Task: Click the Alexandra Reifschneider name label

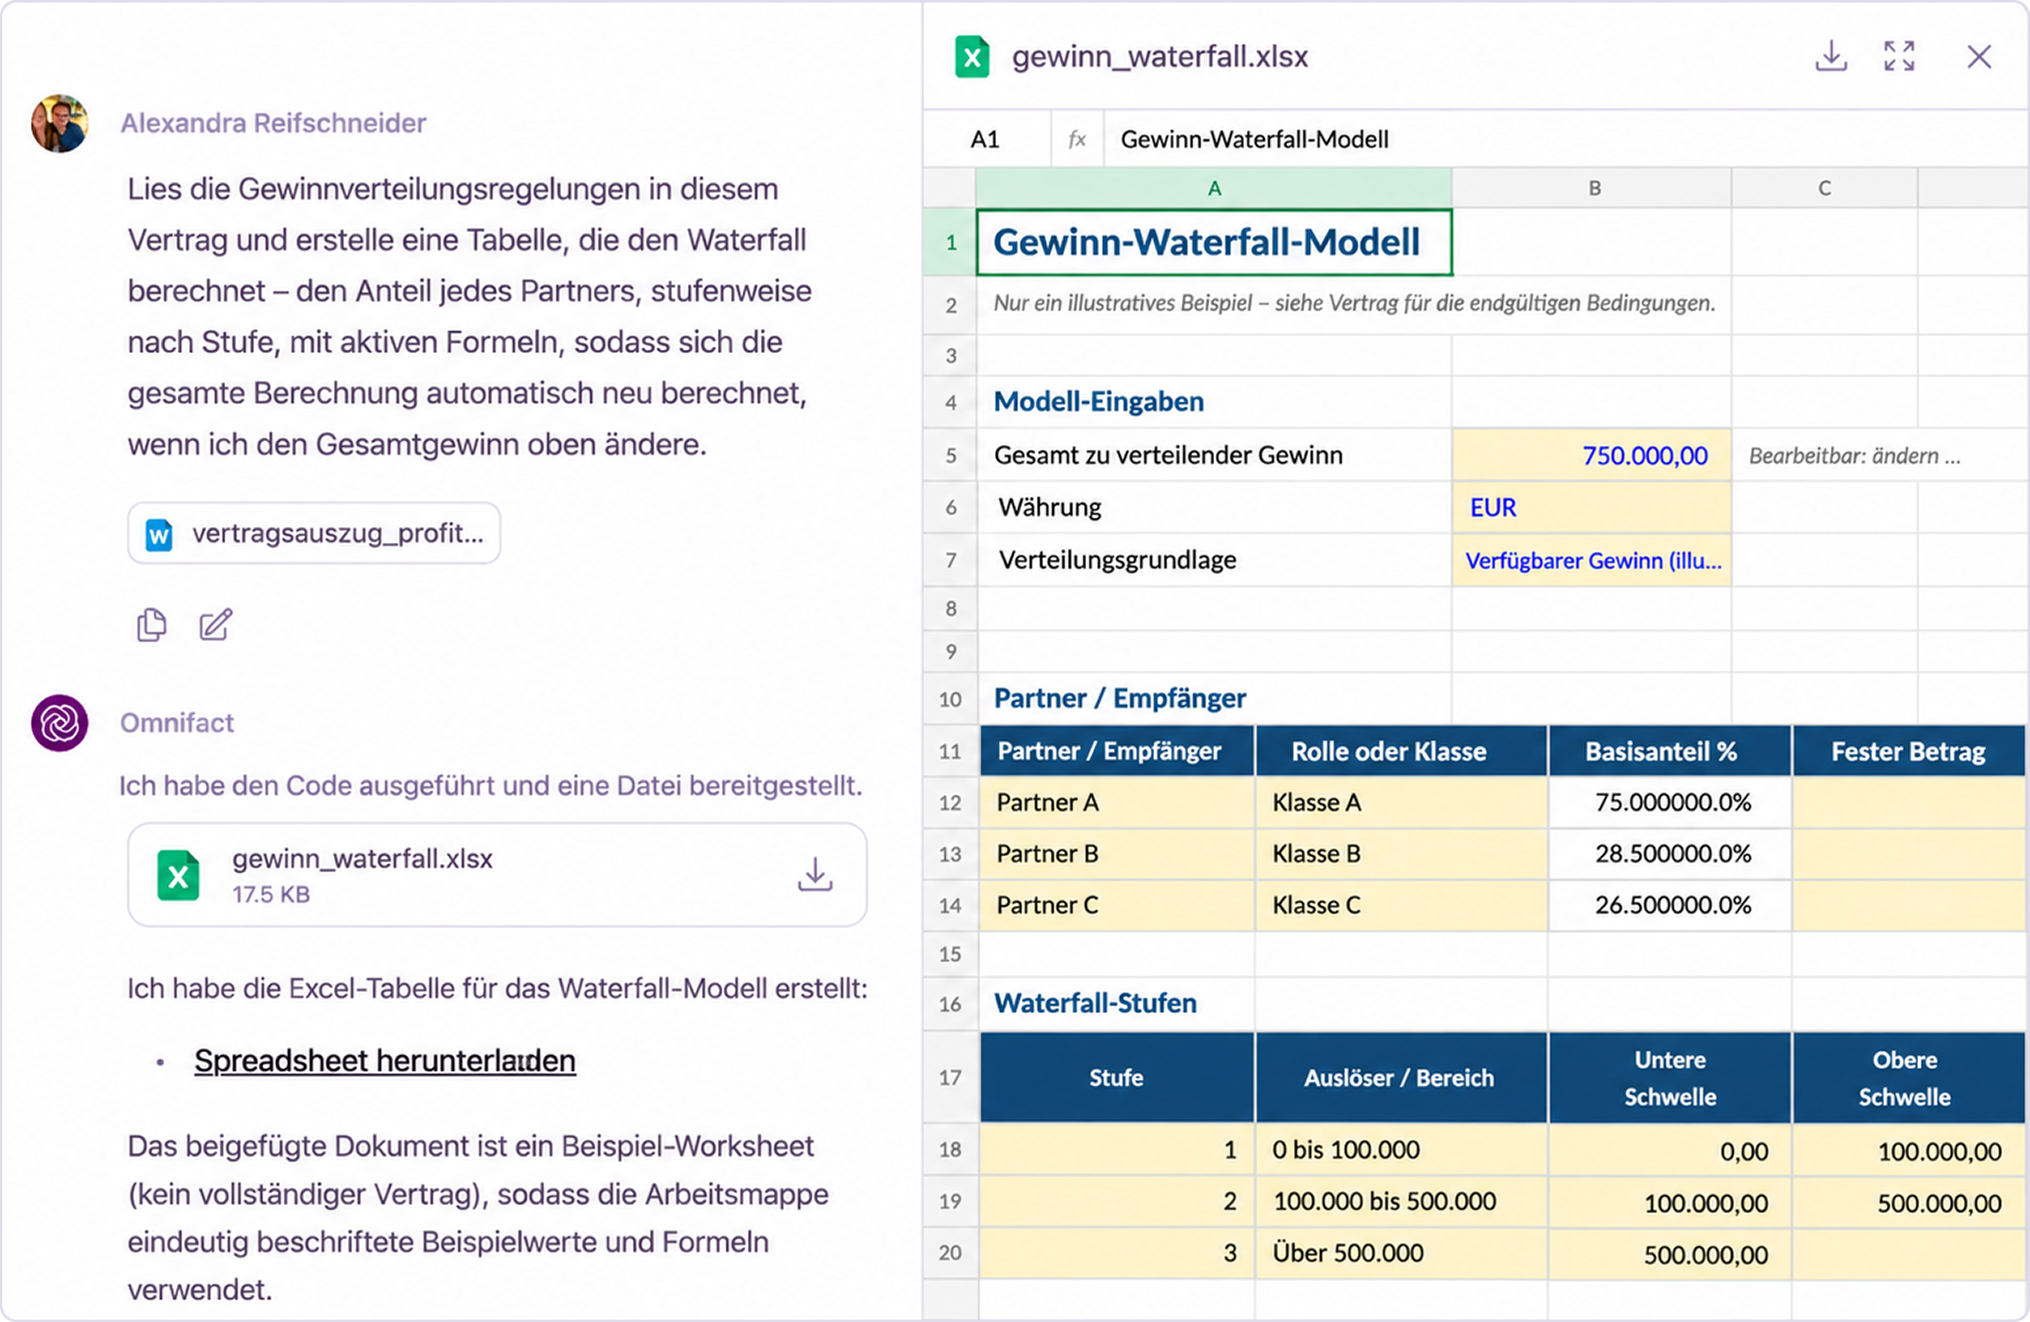Action: point(273,123)
